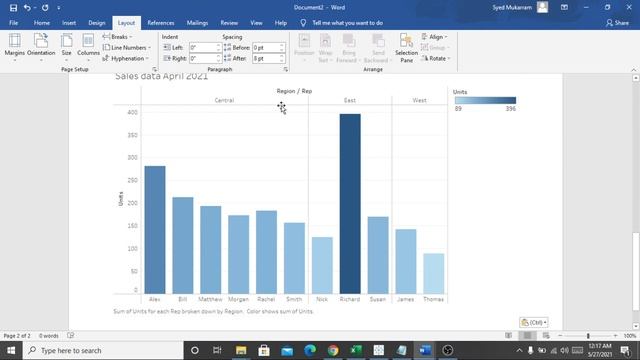This screenshot has width=640, height=360.
Task: Click the Save icon in the title bar
Action: click(x=13, y=7)
